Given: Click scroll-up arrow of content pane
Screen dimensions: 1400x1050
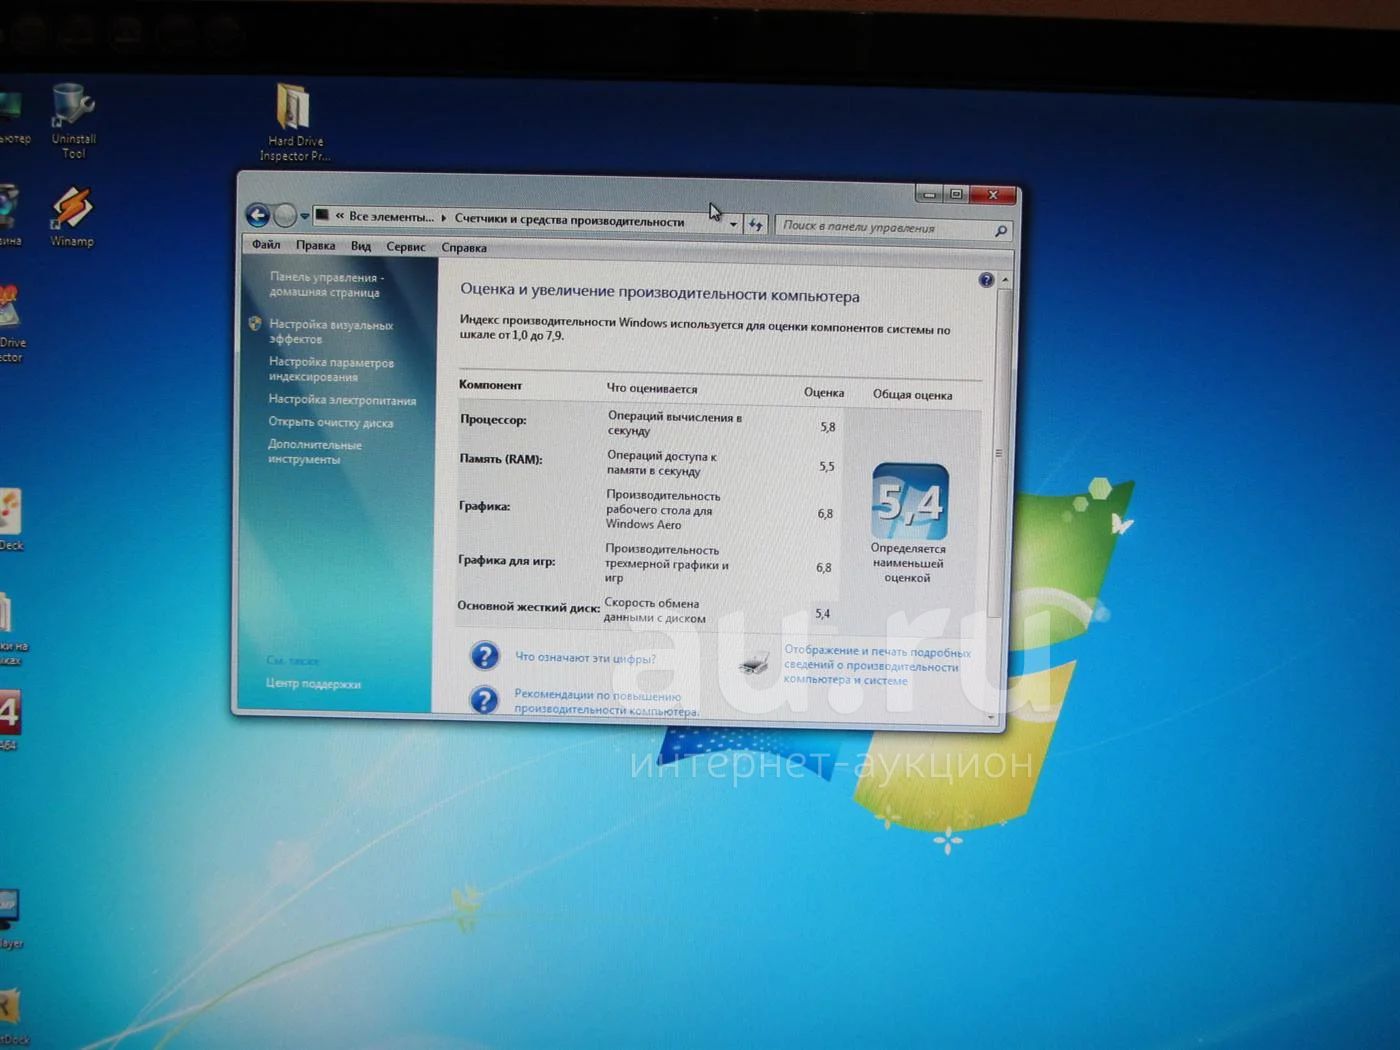Looking at the screenshot, I should pyautogui.click(x=1005, y=280).
